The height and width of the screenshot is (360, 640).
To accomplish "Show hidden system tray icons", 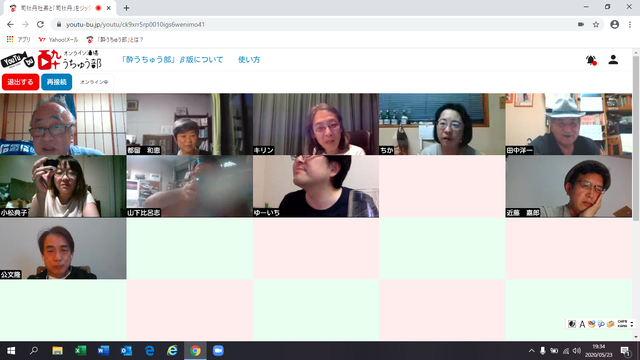I will tap(531, 351).
